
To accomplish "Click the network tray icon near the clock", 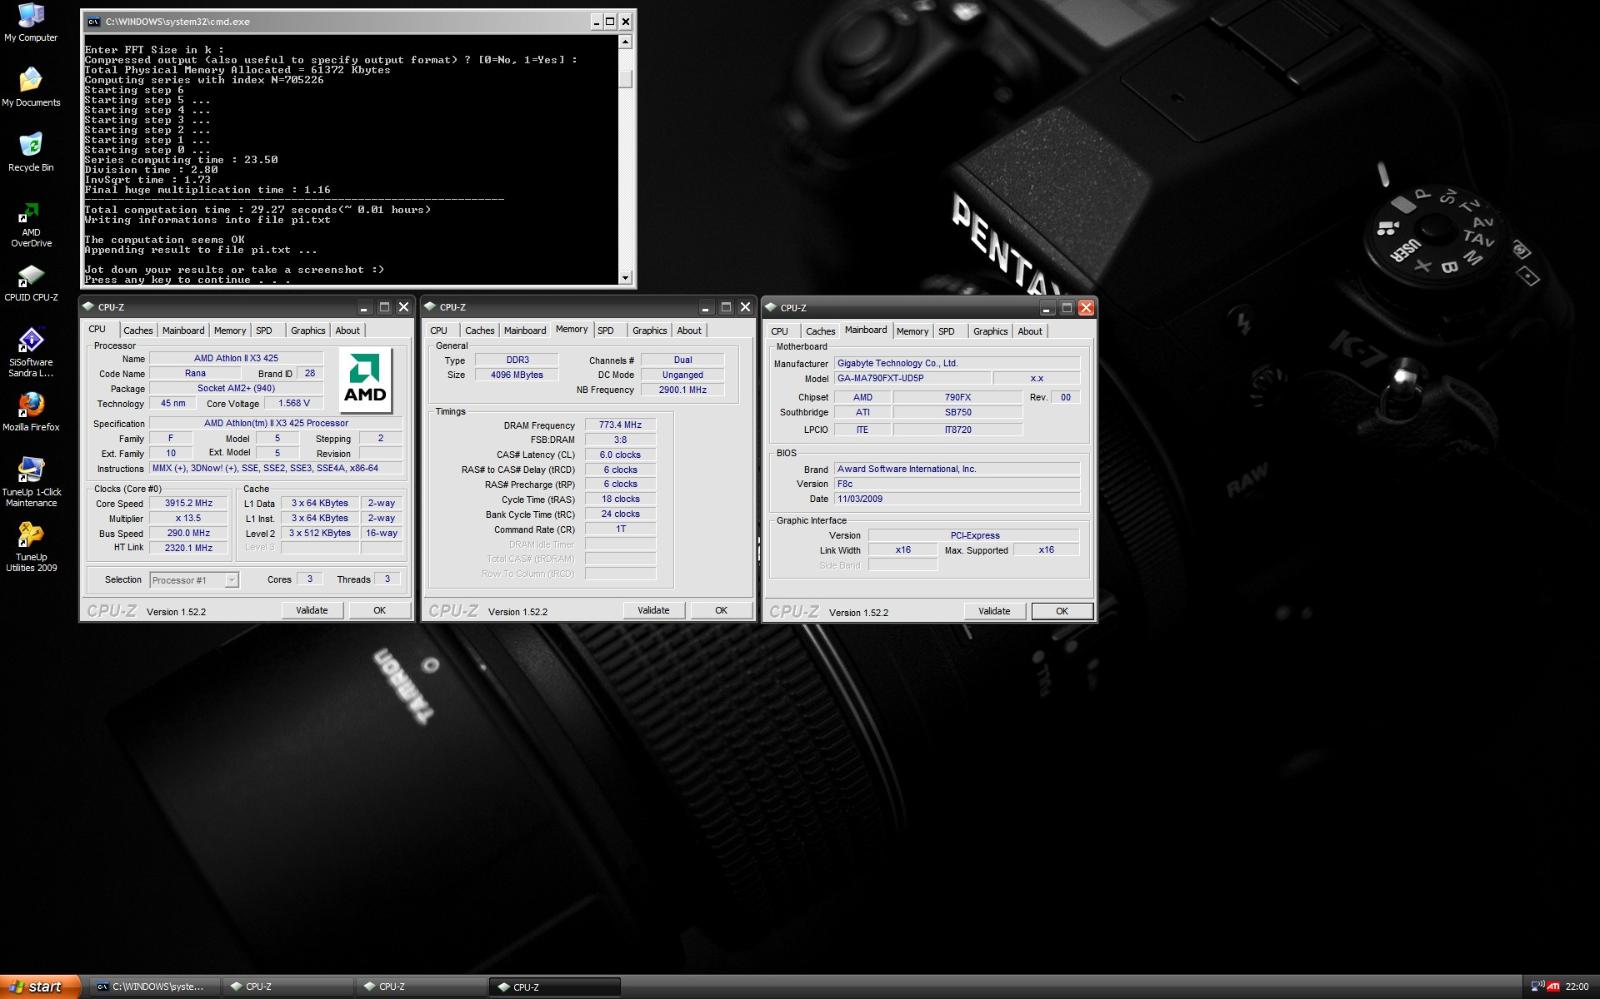I will (x=1538, y=986).
